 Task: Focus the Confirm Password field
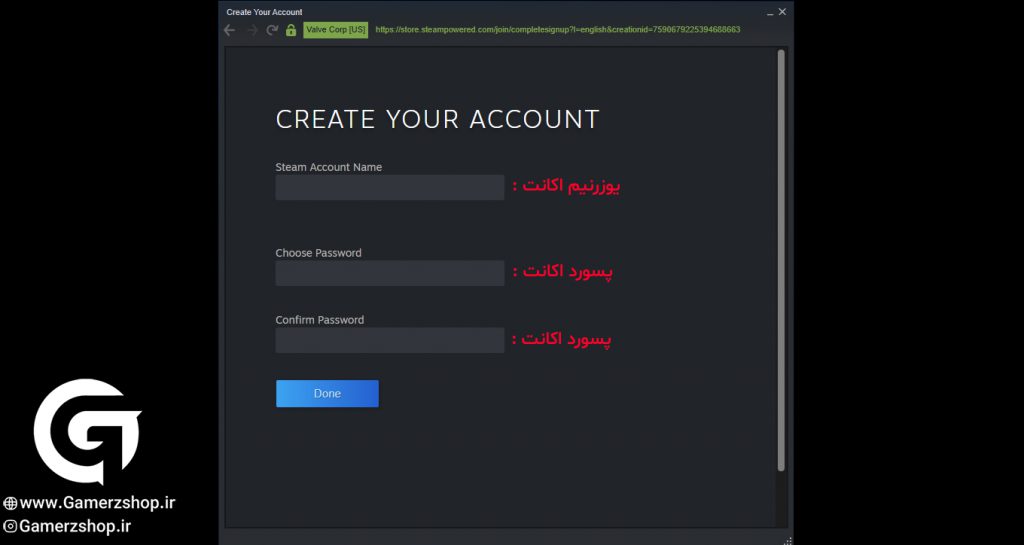tap(390, 340)
